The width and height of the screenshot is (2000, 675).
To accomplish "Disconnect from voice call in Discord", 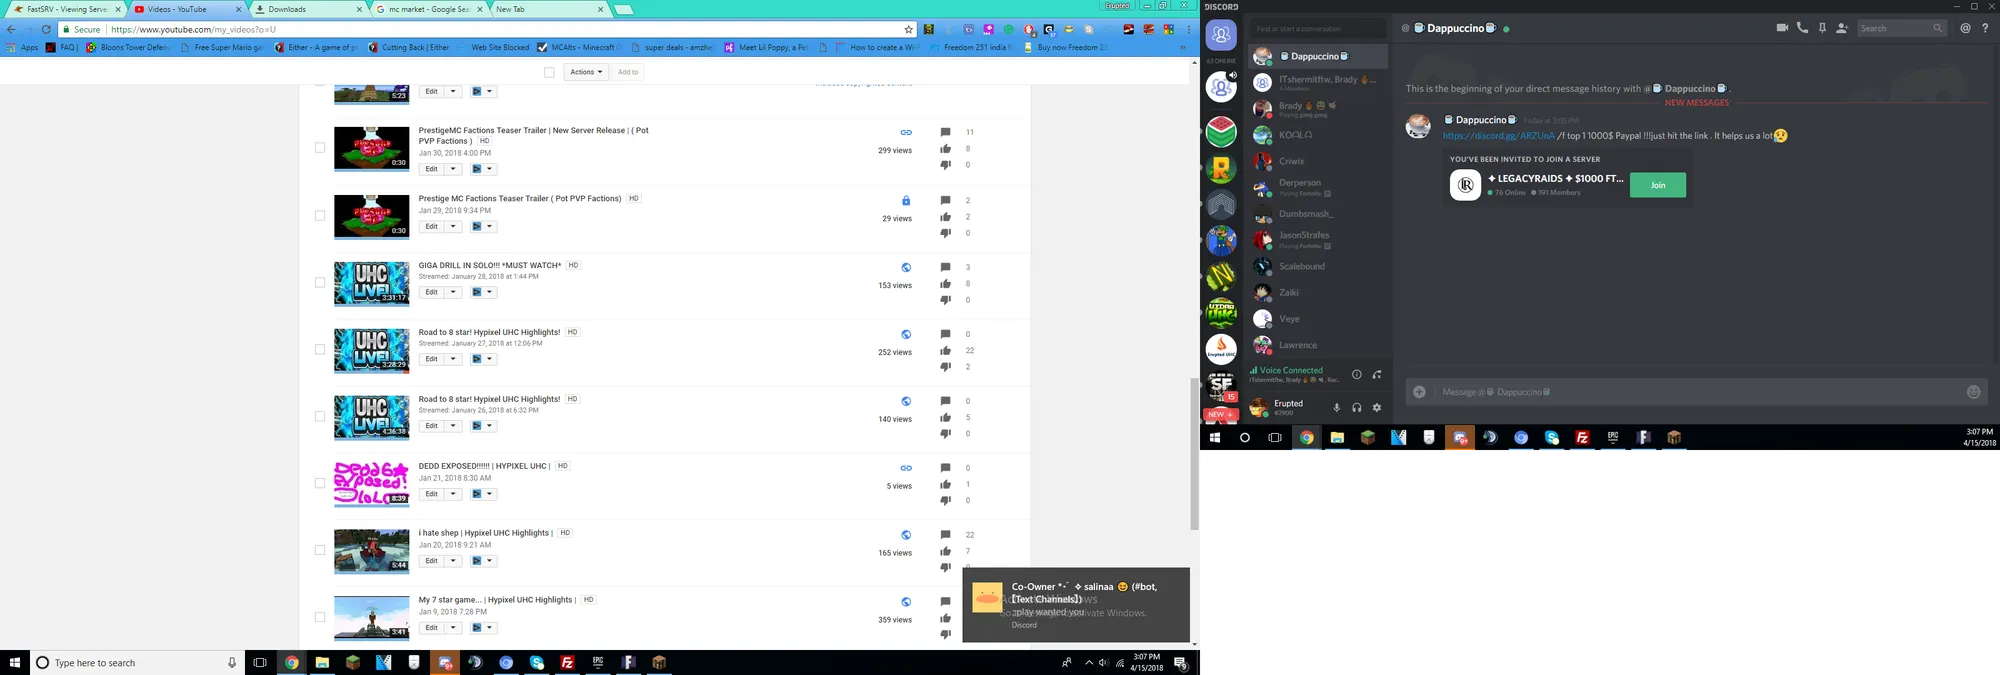I will (x=1377, y=375).
